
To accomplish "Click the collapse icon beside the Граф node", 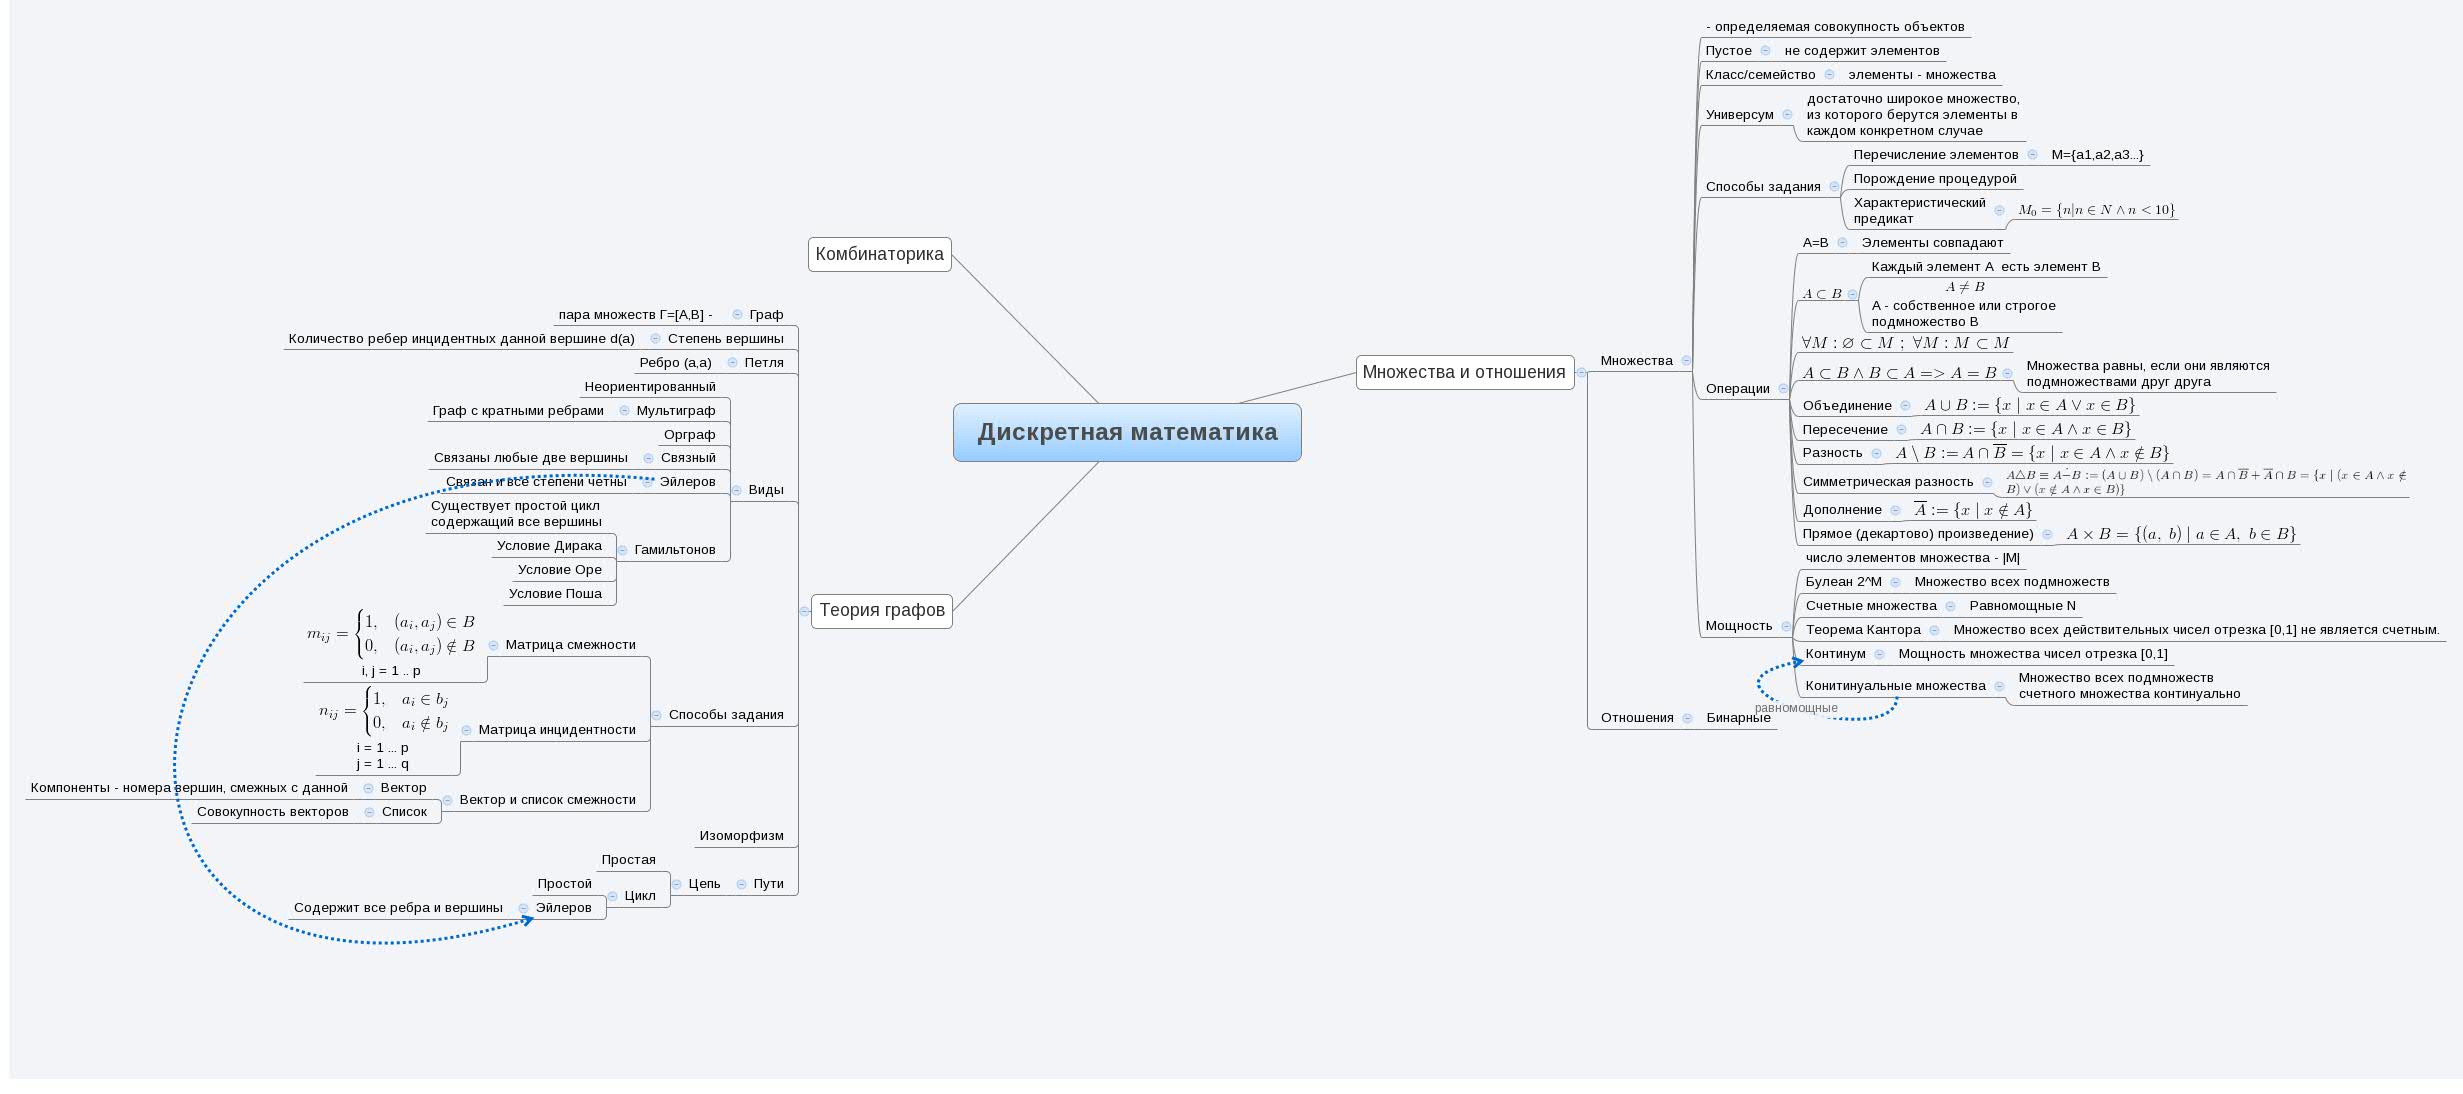I will click(x=735, y=316).
